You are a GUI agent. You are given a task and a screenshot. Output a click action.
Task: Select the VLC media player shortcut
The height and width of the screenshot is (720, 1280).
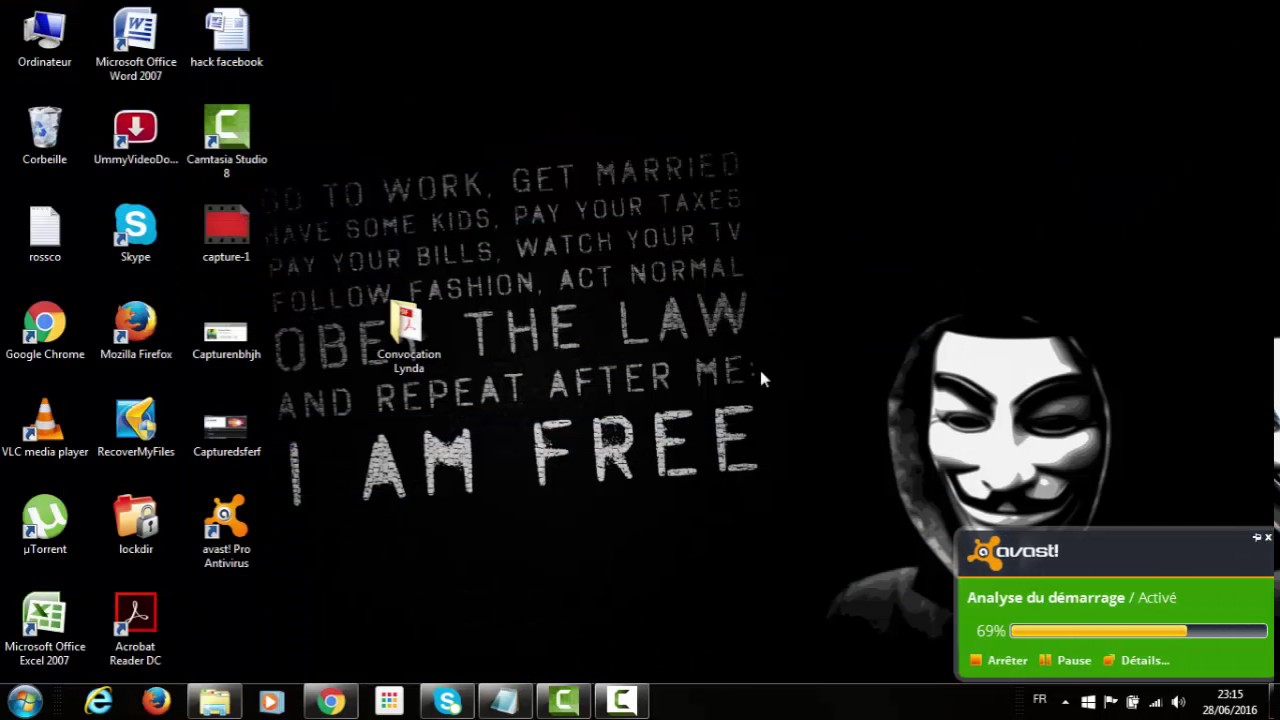tap(45, 429)
